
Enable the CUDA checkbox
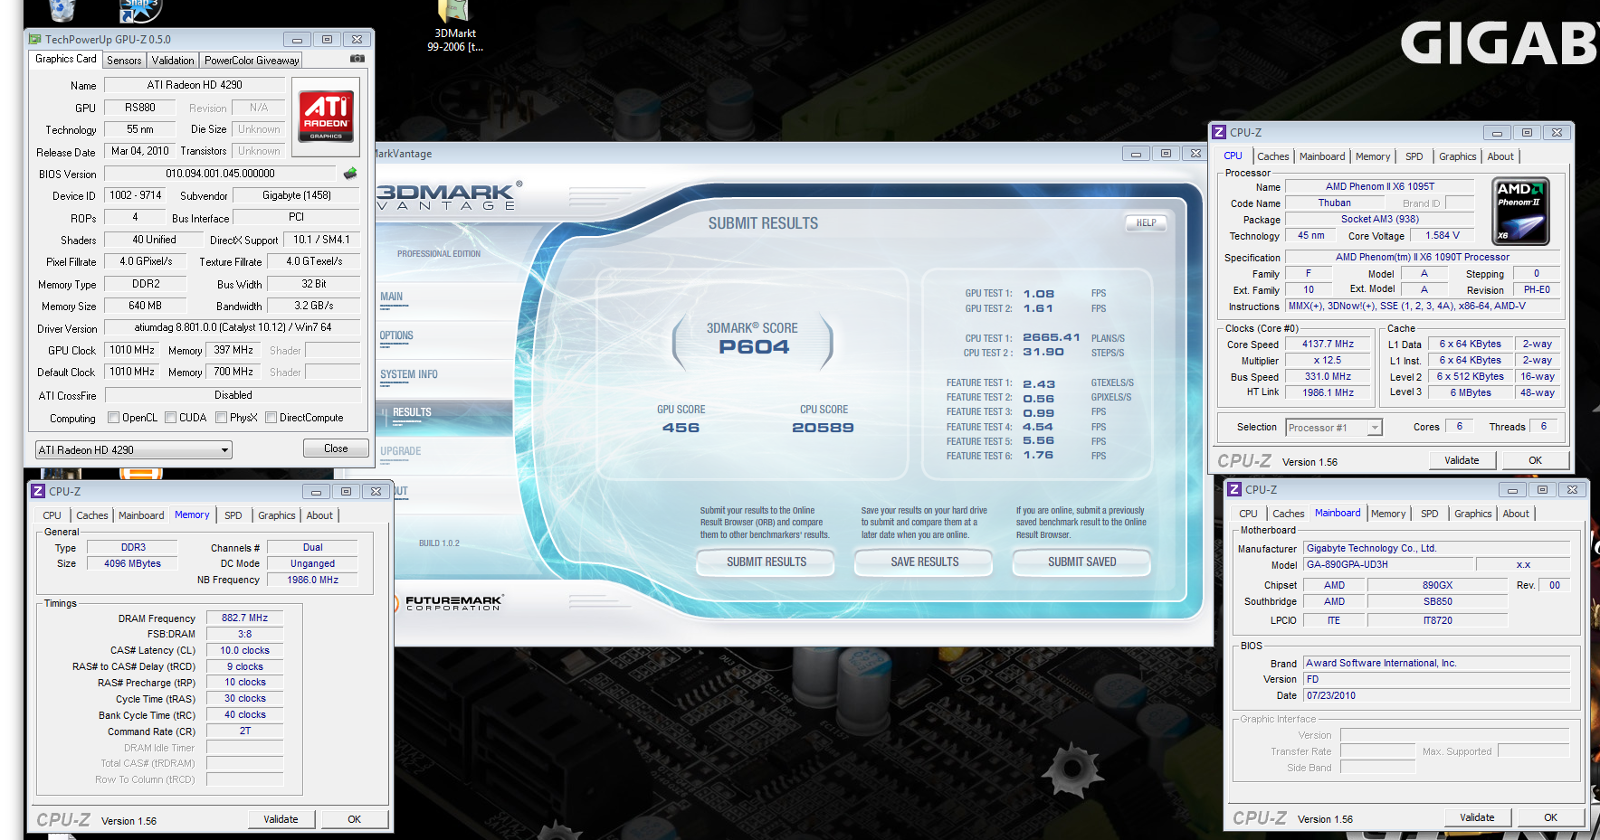[171, 418]
